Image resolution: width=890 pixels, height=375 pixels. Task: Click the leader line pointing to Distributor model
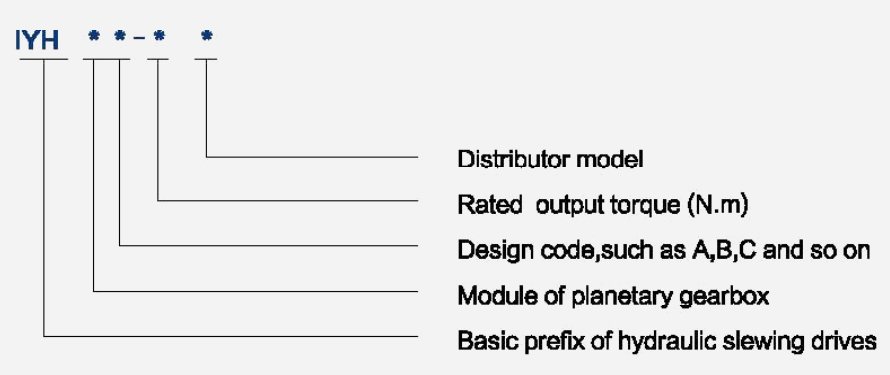coord(312,157)
